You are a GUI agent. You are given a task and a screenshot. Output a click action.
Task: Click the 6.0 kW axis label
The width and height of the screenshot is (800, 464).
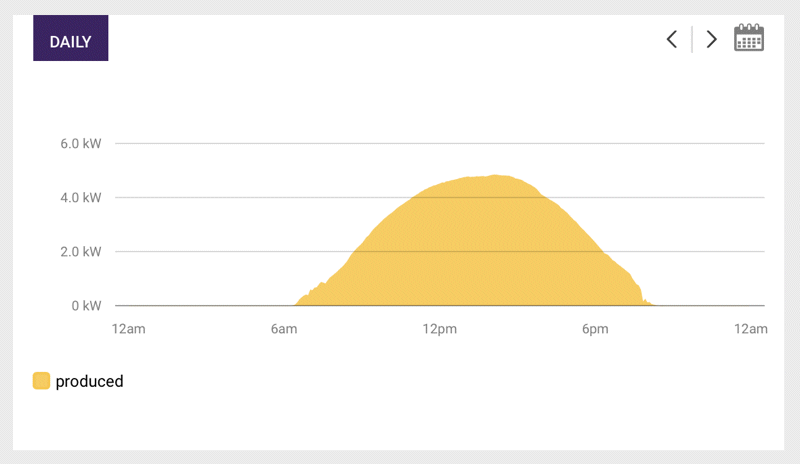[x=81, y=143]
